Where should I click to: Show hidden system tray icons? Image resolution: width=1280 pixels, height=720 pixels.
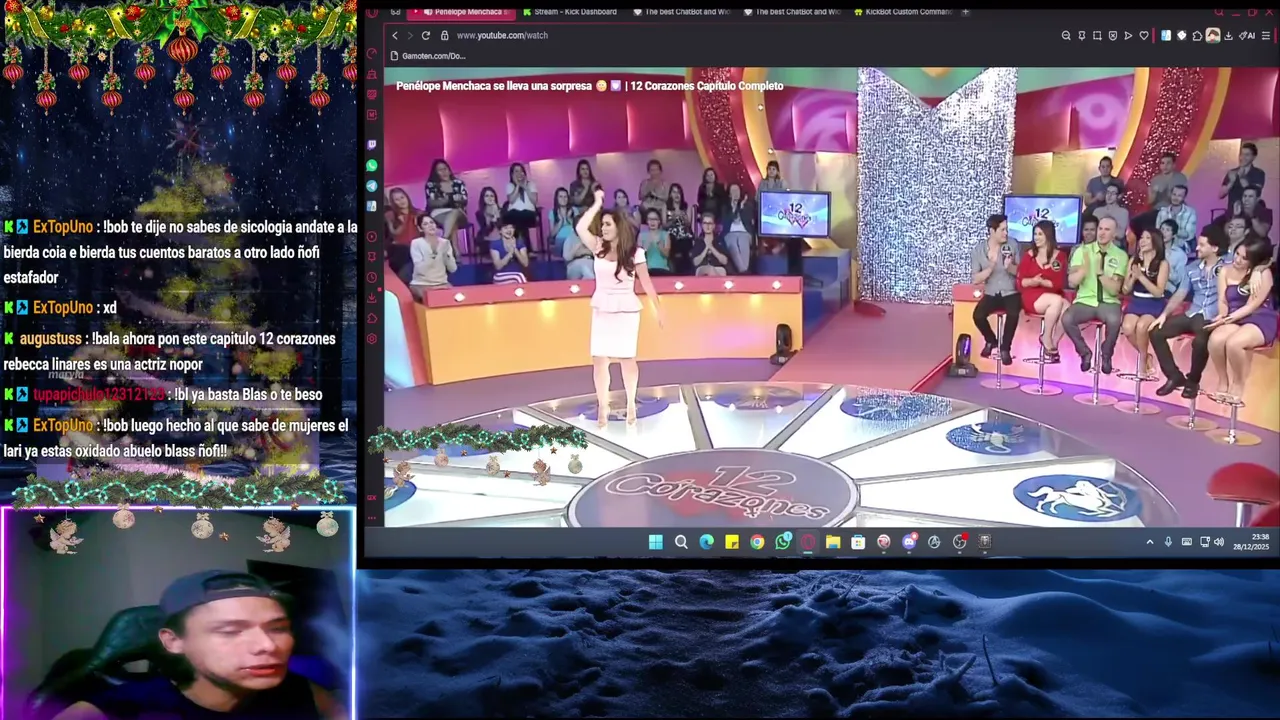point(1150,542)
